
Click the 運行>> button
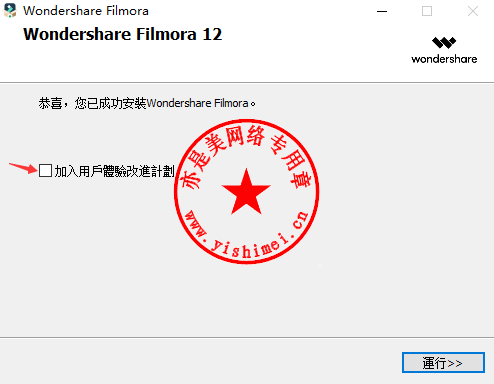443,362
